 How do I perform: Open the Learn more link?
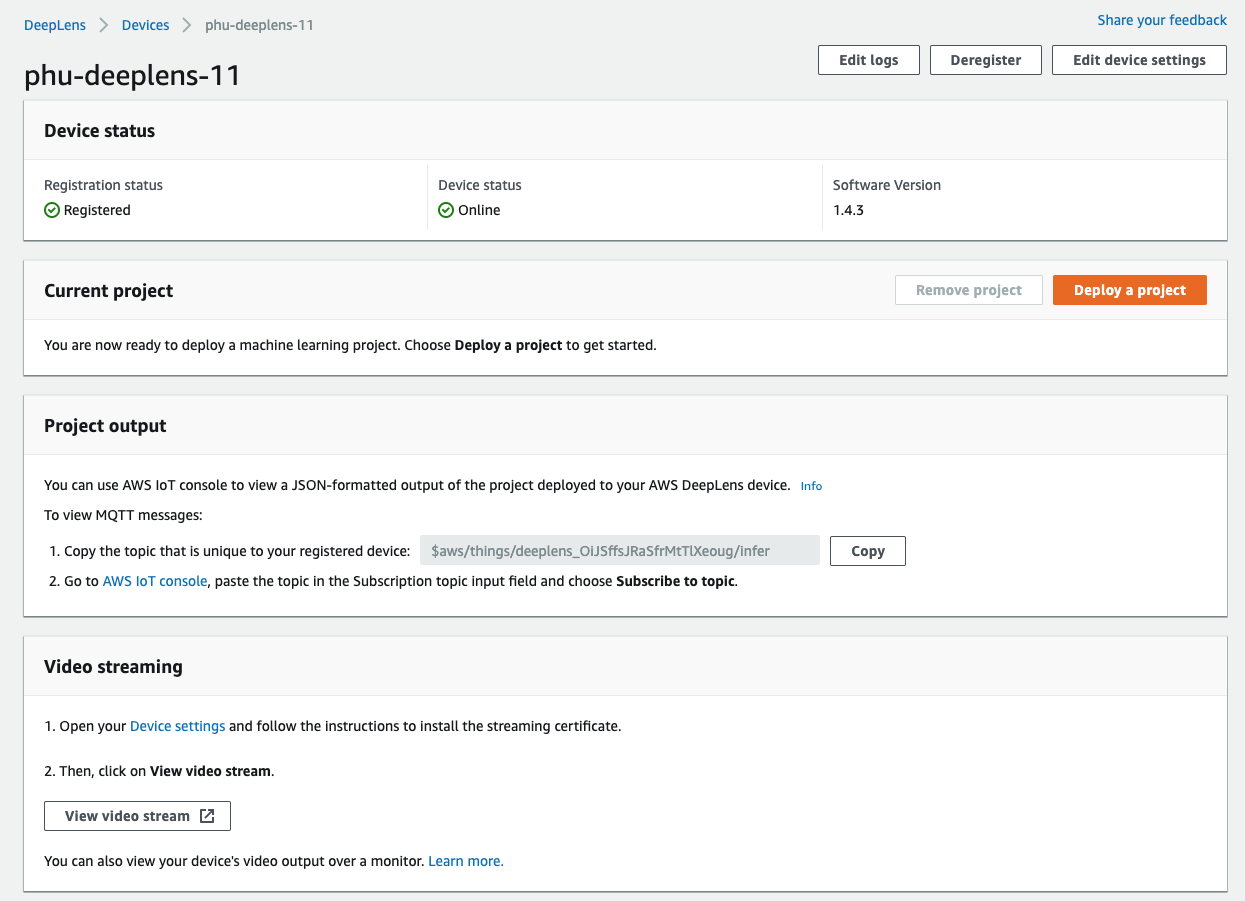466,861
